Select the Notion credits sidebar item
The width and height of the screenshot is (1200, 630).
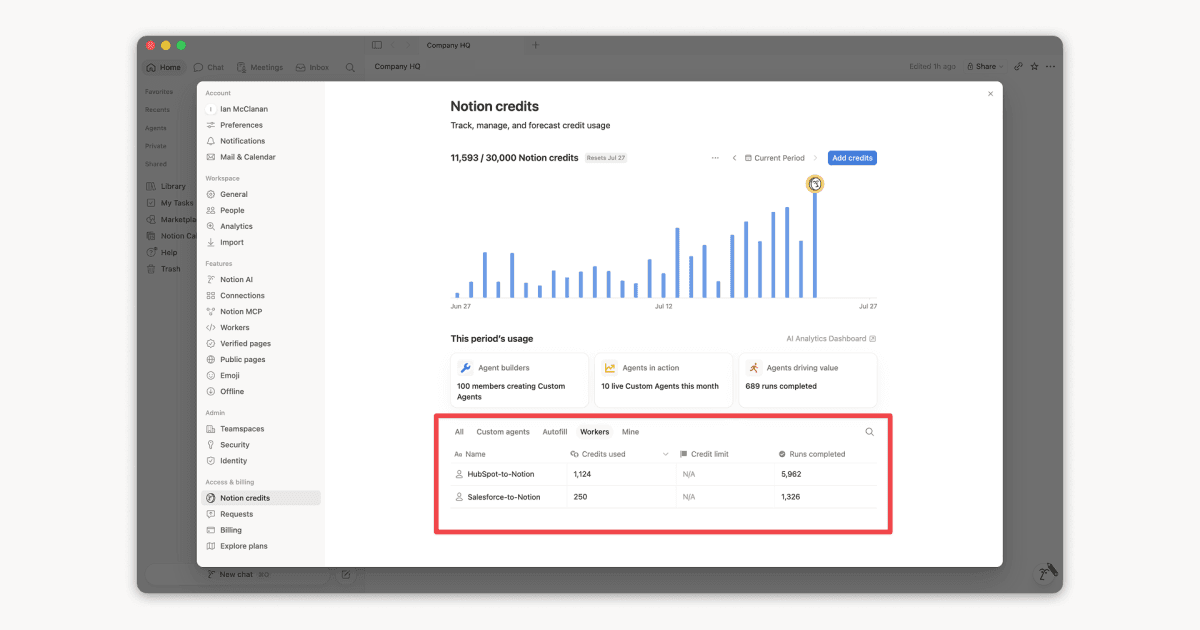tap(261, 498)
